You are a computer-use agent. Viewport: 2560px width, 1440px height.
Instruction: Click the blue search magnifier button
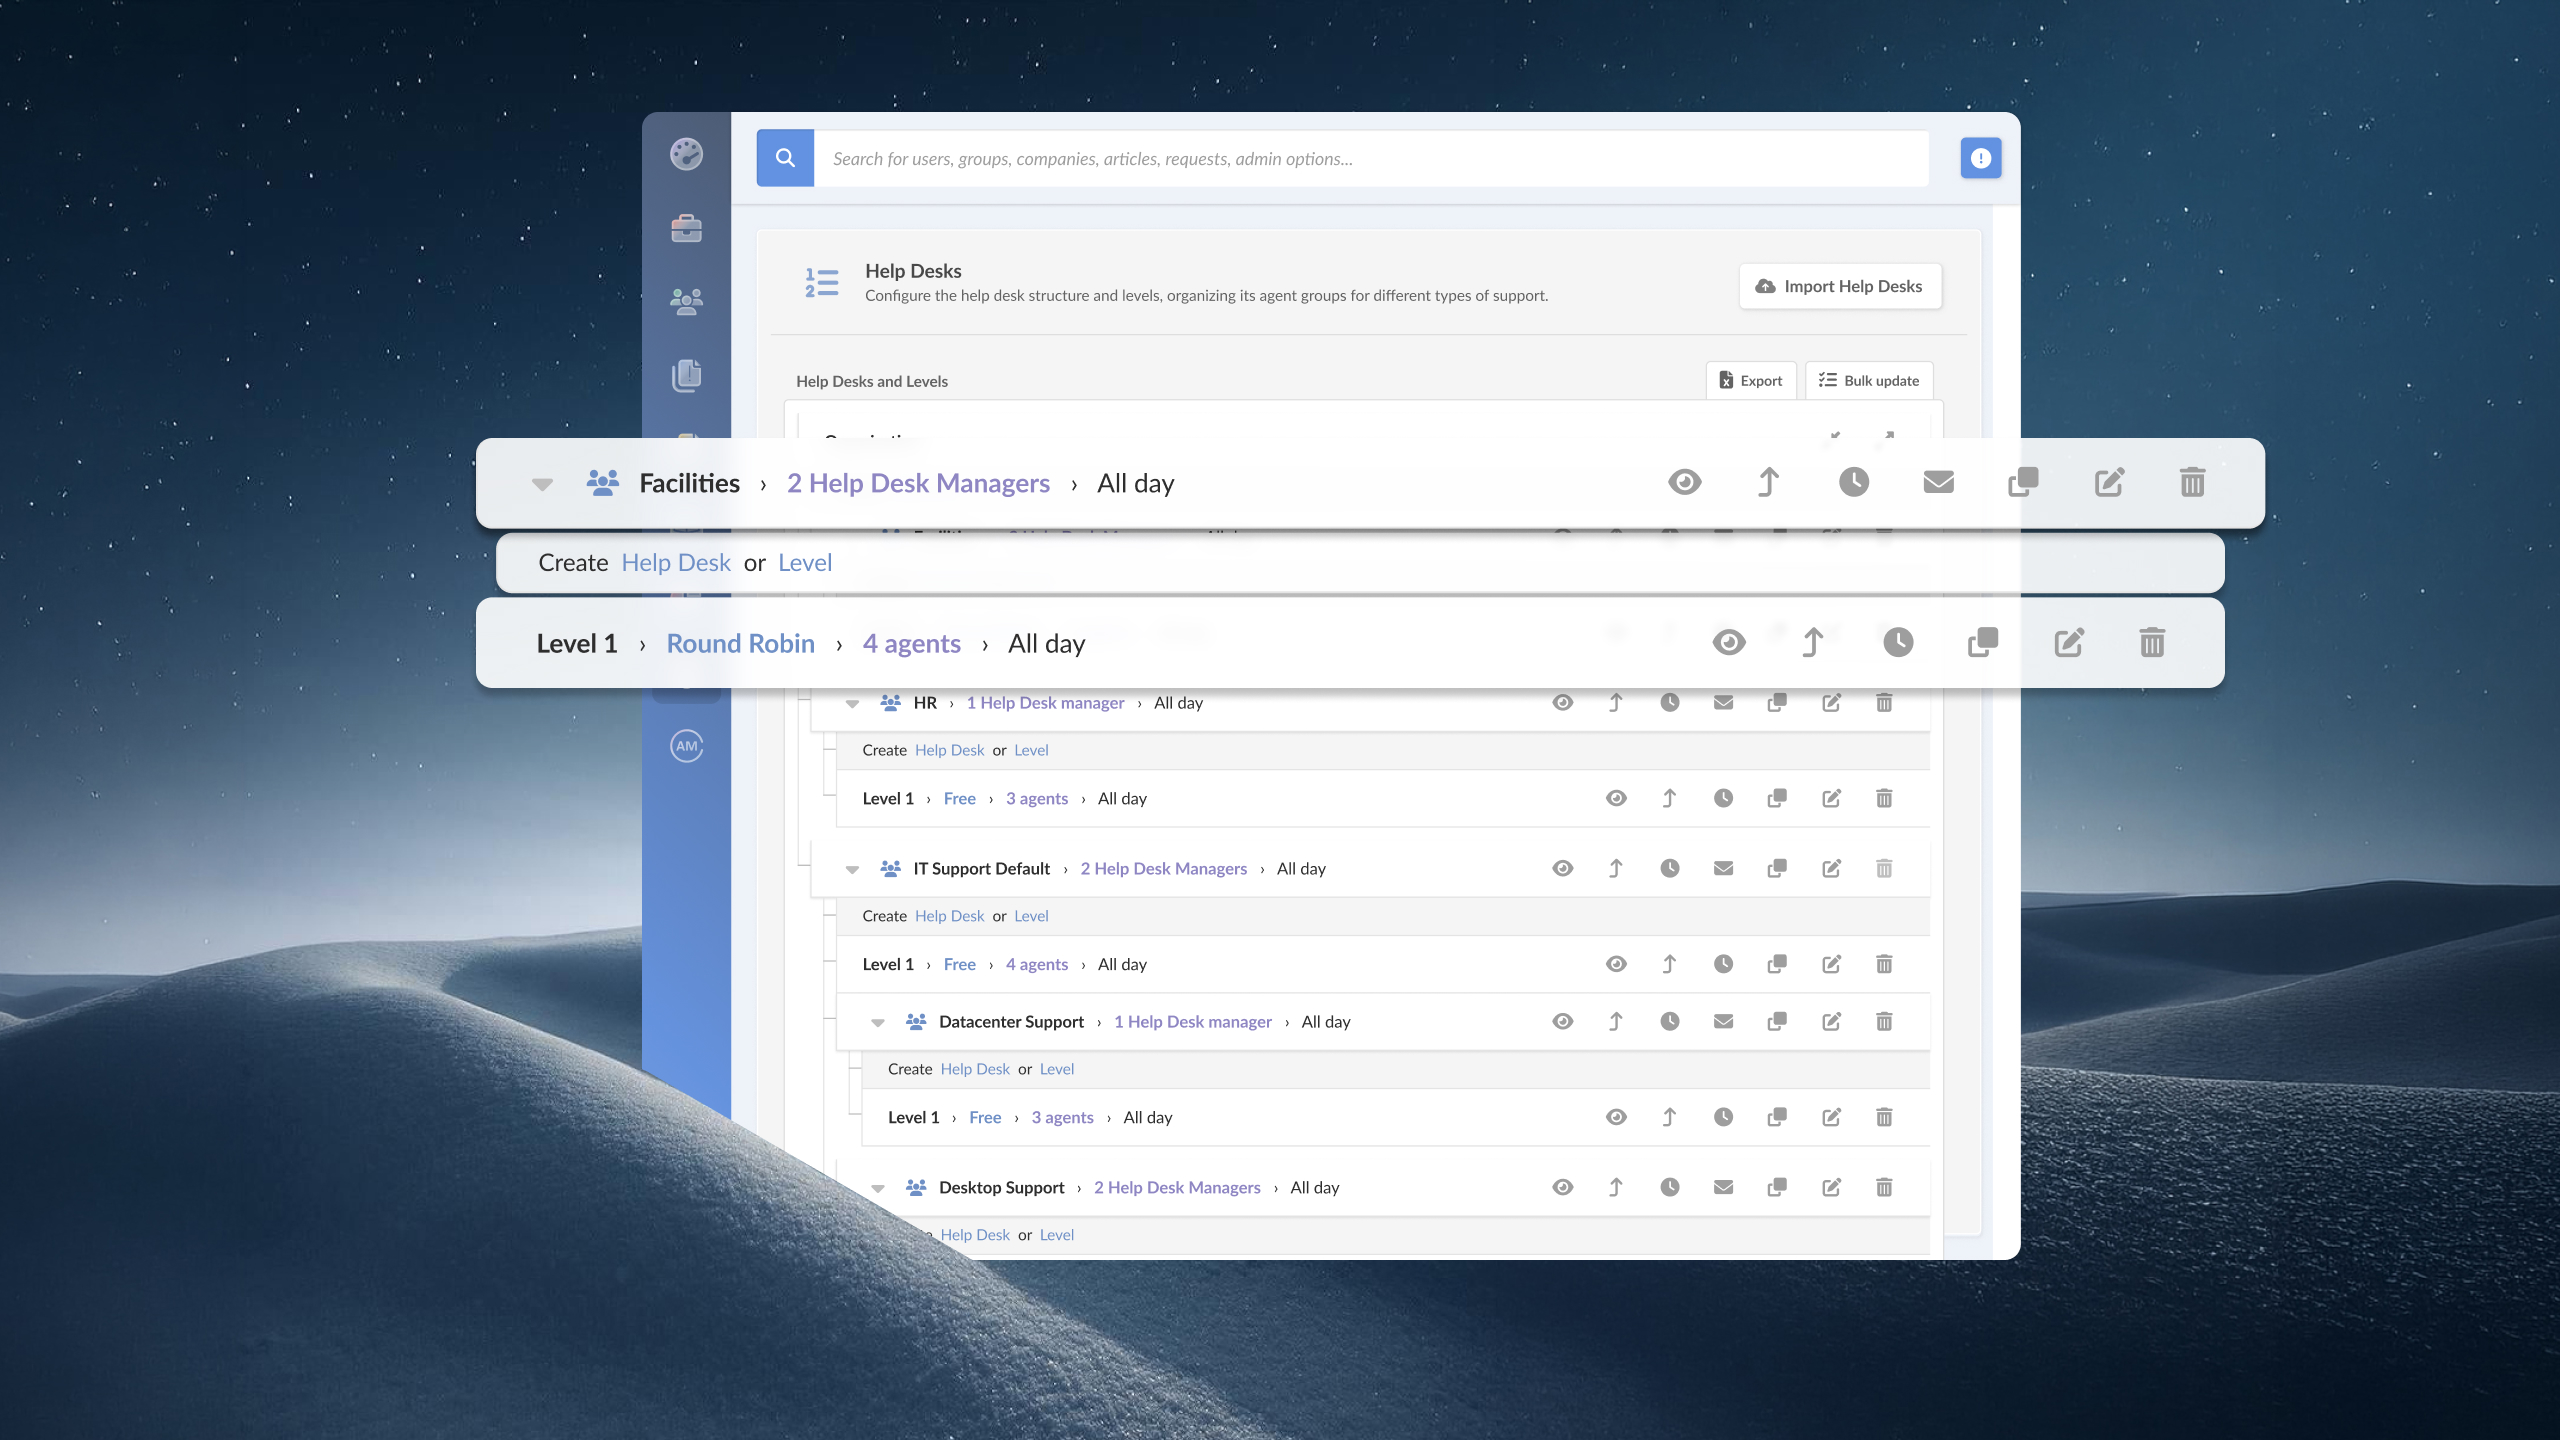[x=785, y=158]
